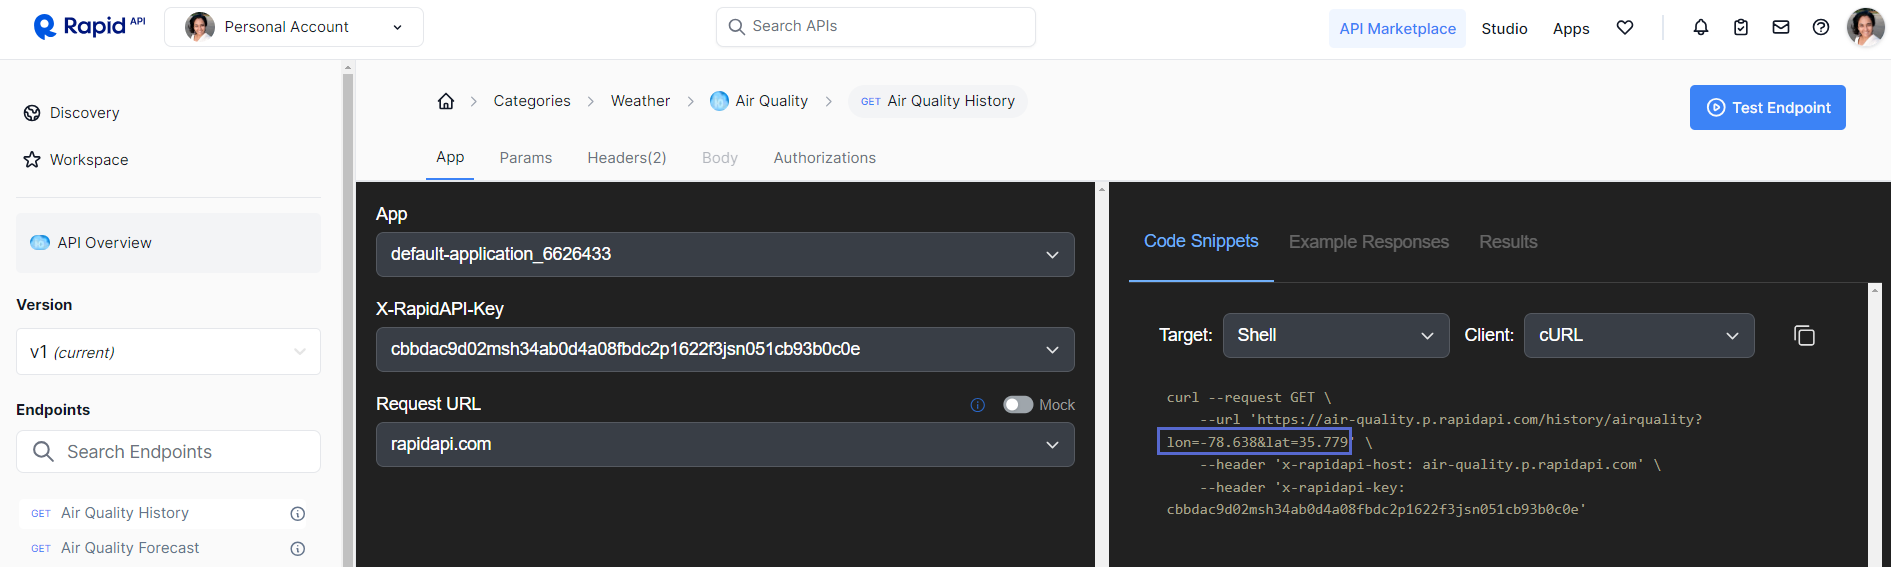Open the Target Shell dropdown
Screen dimensions: 1891x567
tap(1336, 335)
